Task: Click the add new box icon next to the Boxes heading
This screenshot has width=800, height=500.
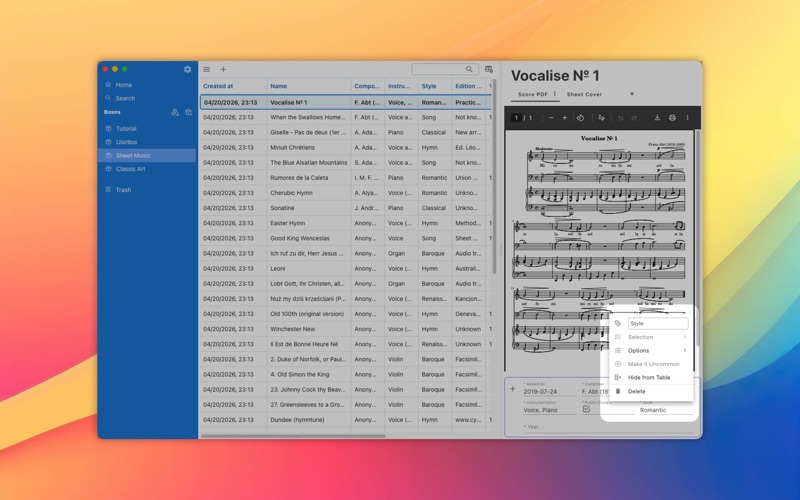Action: (x=188, y=112)
